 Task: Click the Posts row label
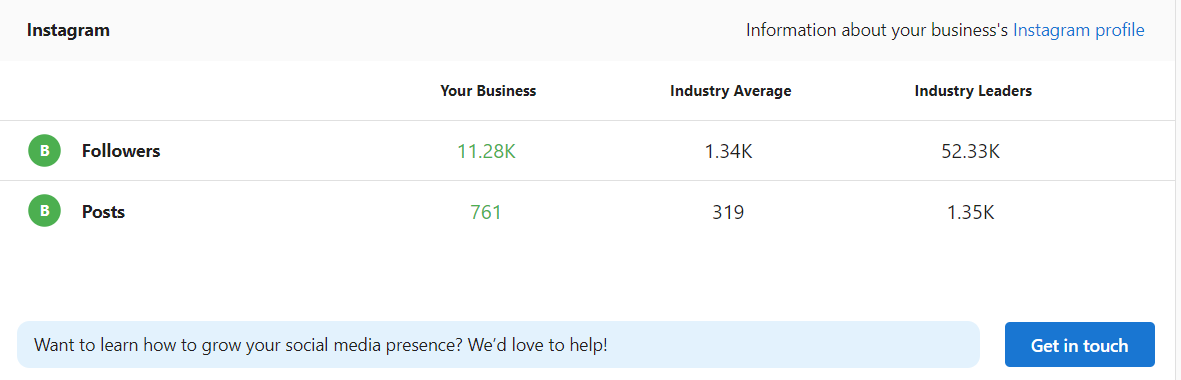(103, 212)
